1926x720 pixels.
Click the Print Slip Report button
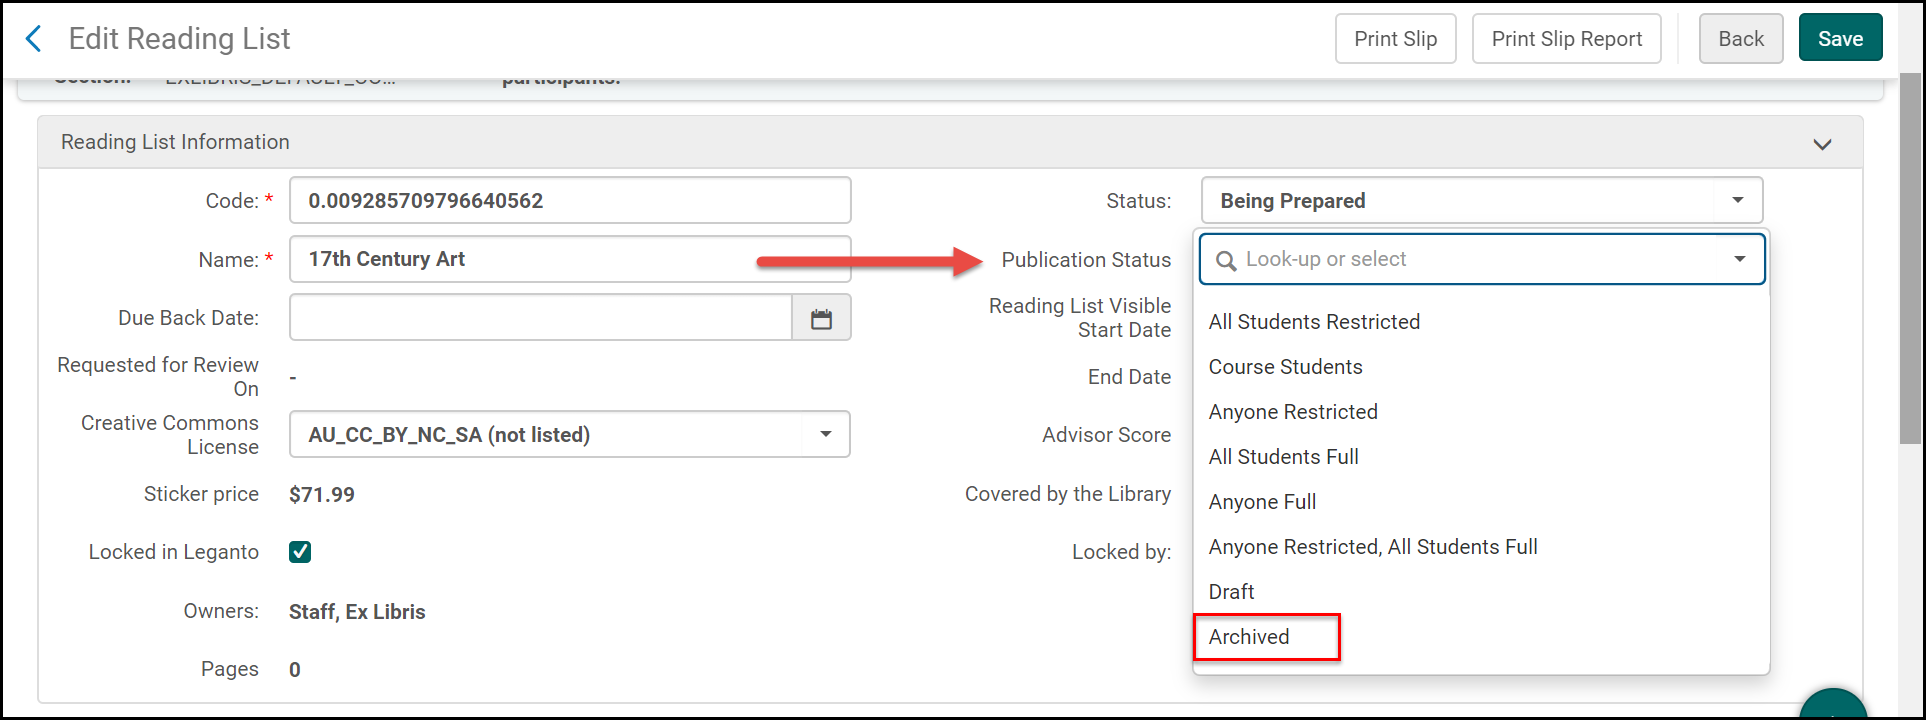tap(1566, 39)
